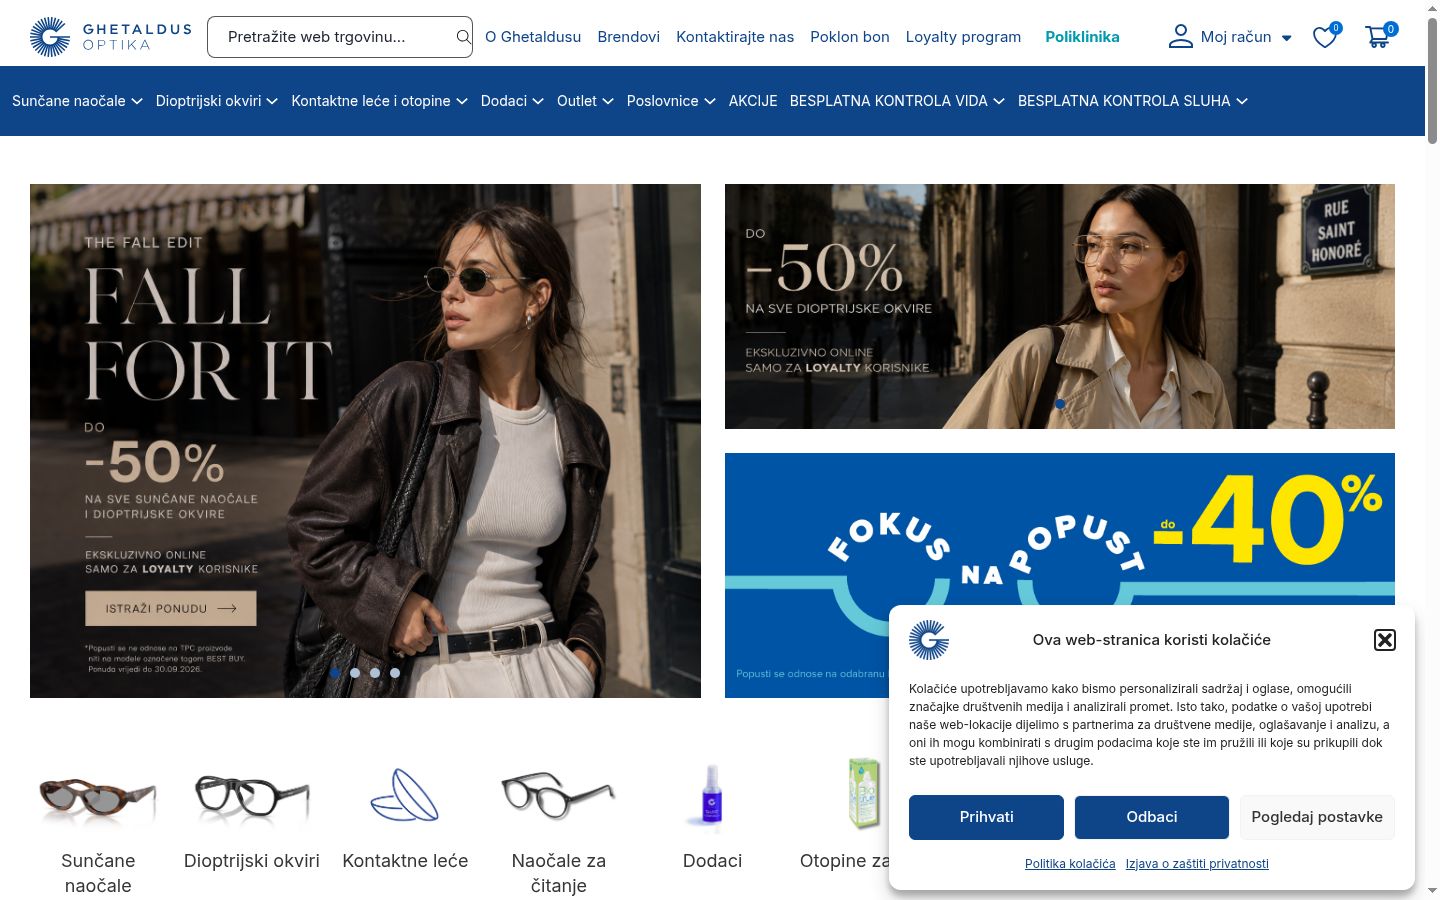
Task: Select the Dodaci spray bottle image
Action: pyautogui.click(x=712, y=795)
